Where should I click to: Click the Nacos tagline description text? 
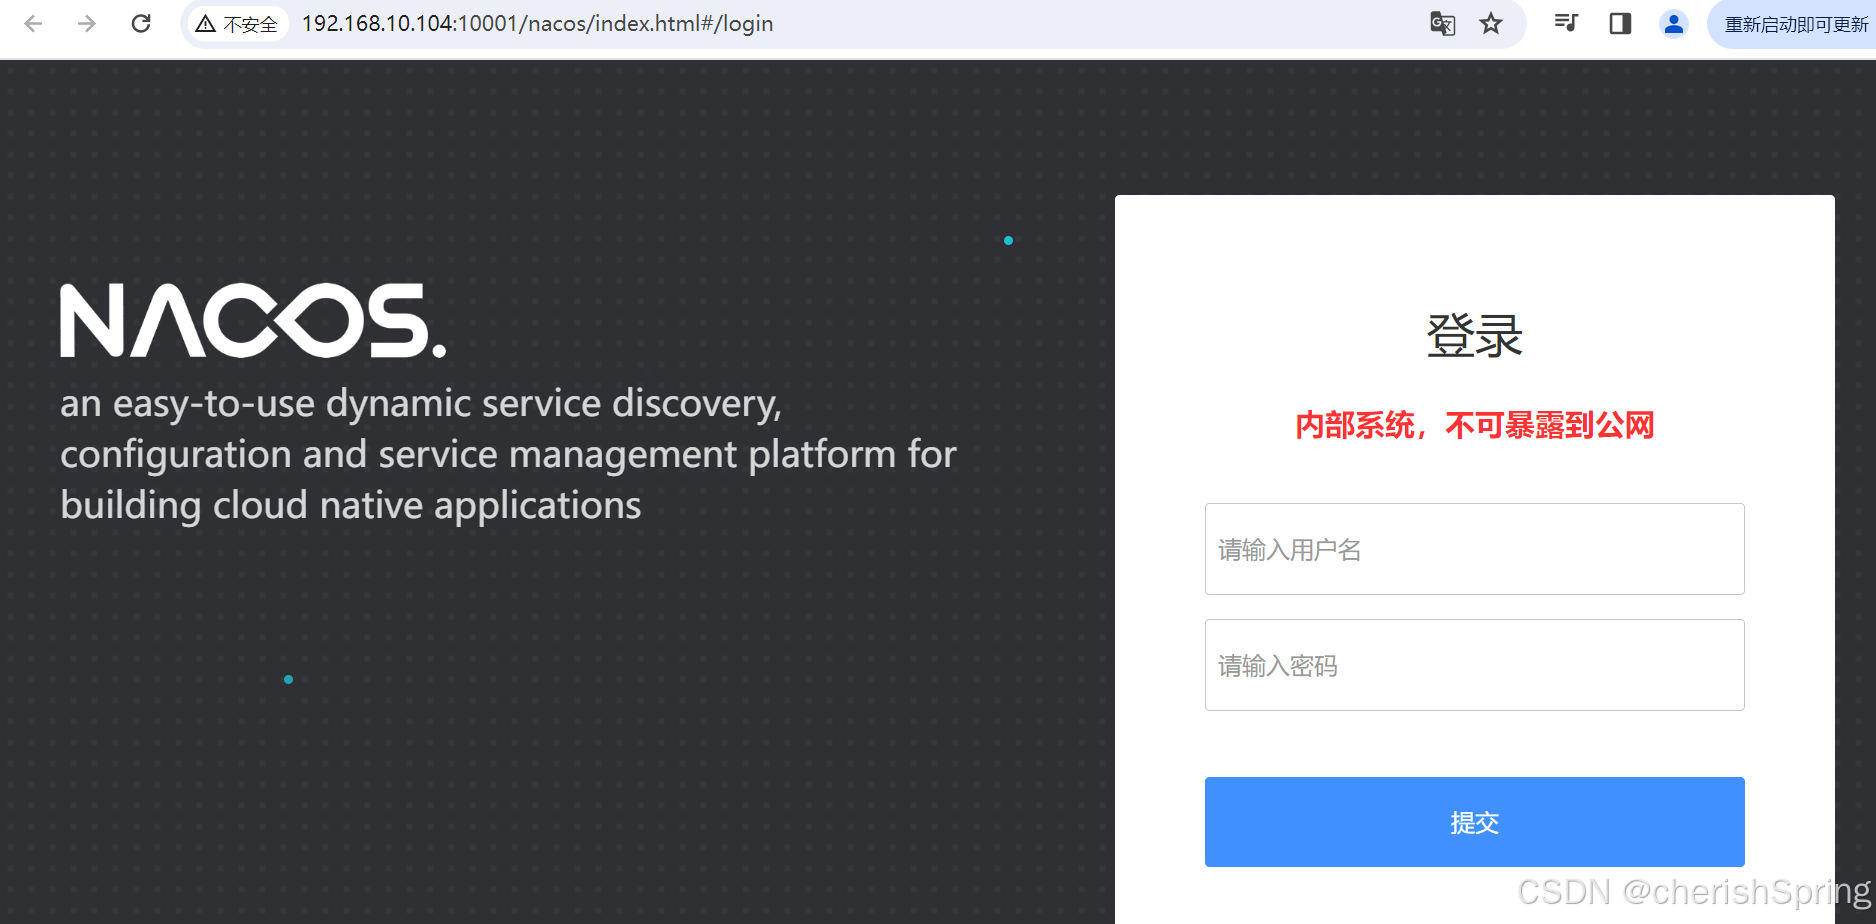pos(508,455)
